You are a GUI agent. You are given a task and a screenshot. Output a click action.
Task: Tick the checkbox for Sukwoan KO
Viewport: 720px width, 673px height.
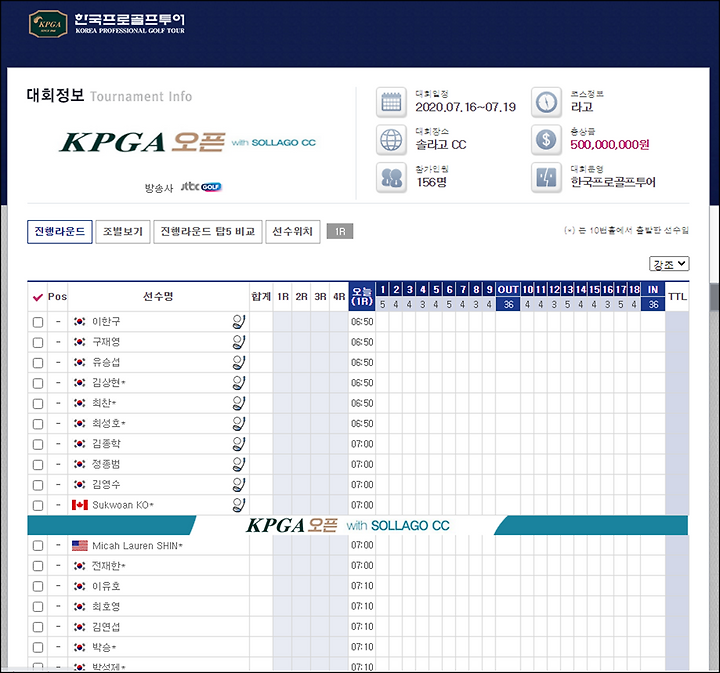38,505
